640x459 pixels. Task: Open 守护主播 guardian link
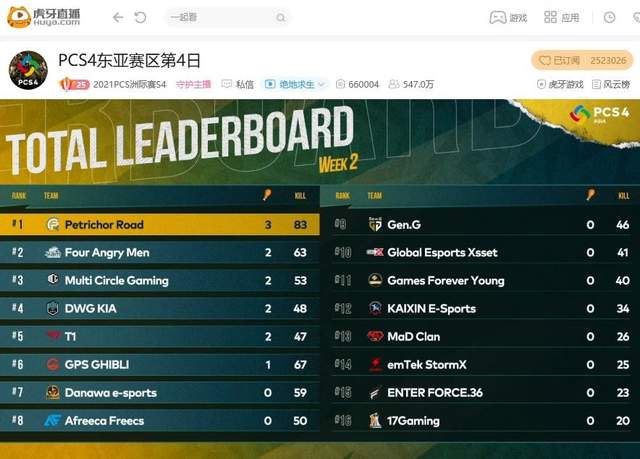pos(193,84)
